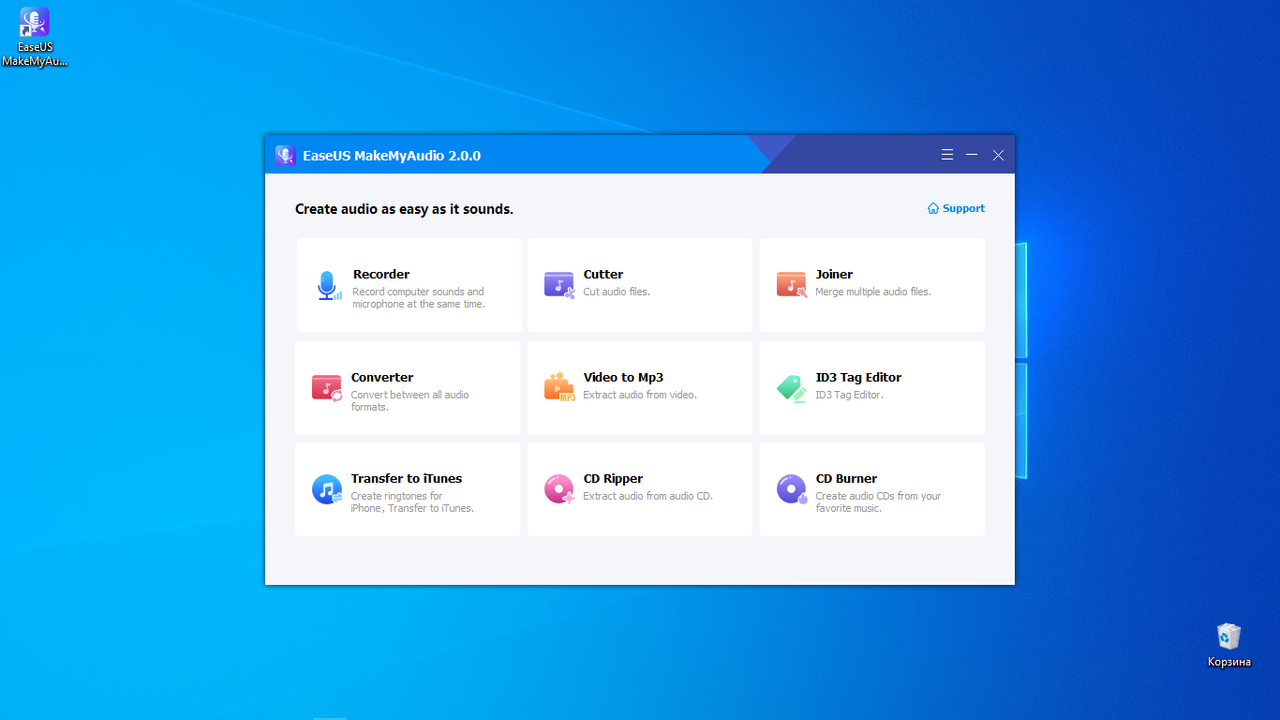Click the Cutter purple folder icon
This screenshot has height=720, width=1280.
[x=559, y=285]
